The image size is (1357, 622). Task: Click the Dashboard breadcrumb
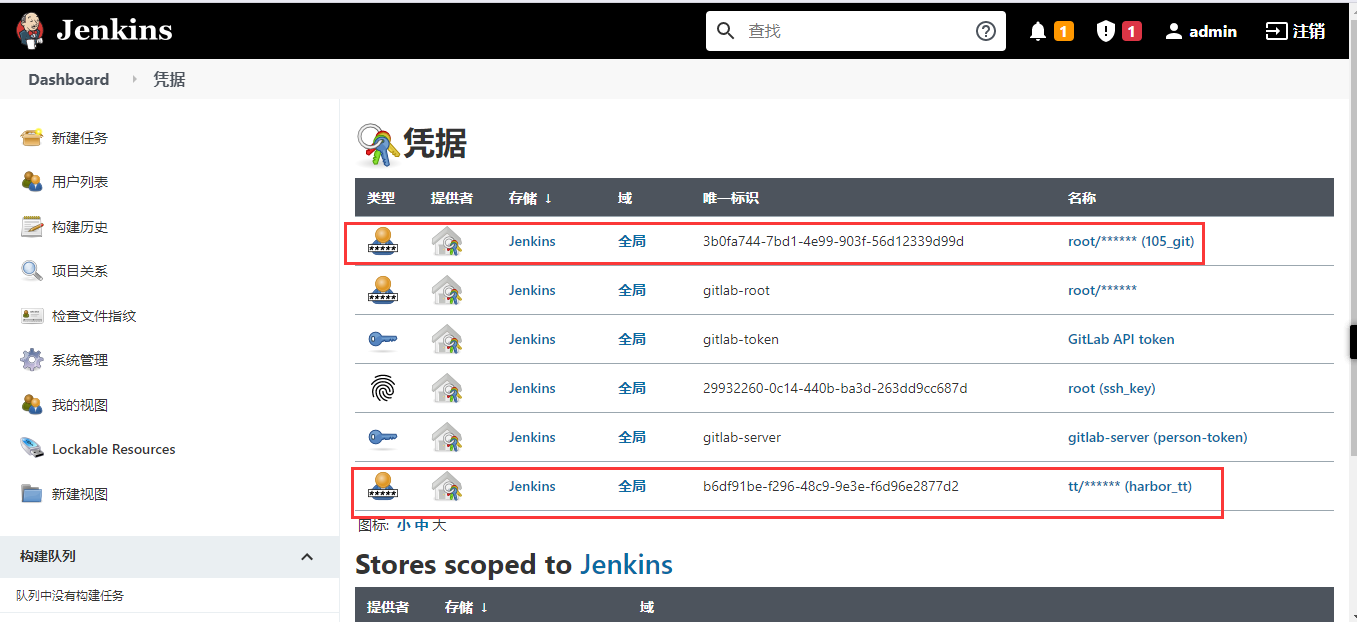click(x=68, y=78)
